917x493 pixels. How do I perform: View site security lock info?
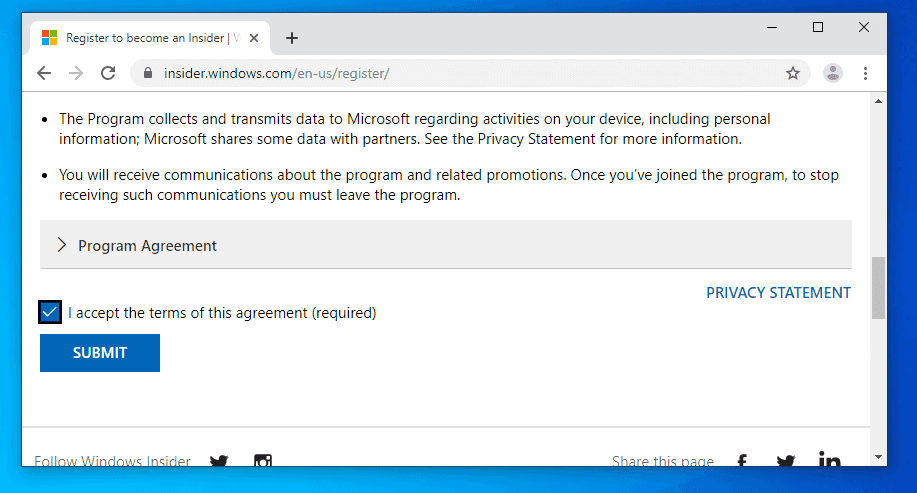[x=148, y=73]
